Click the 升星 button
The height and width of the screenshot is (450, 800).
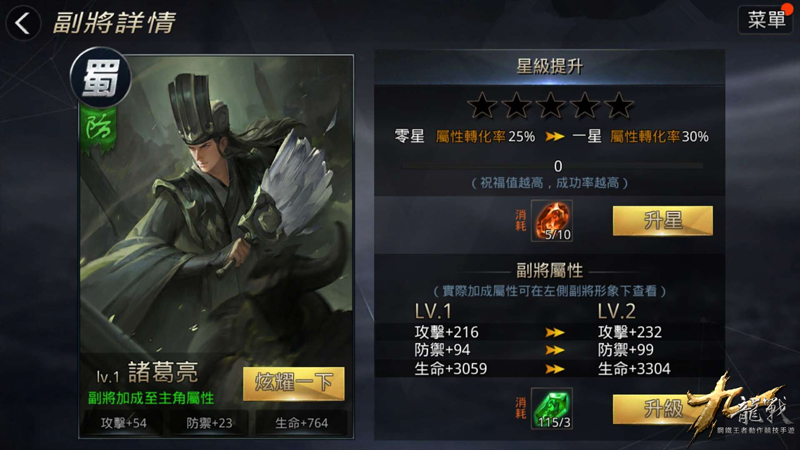point(662,221)
